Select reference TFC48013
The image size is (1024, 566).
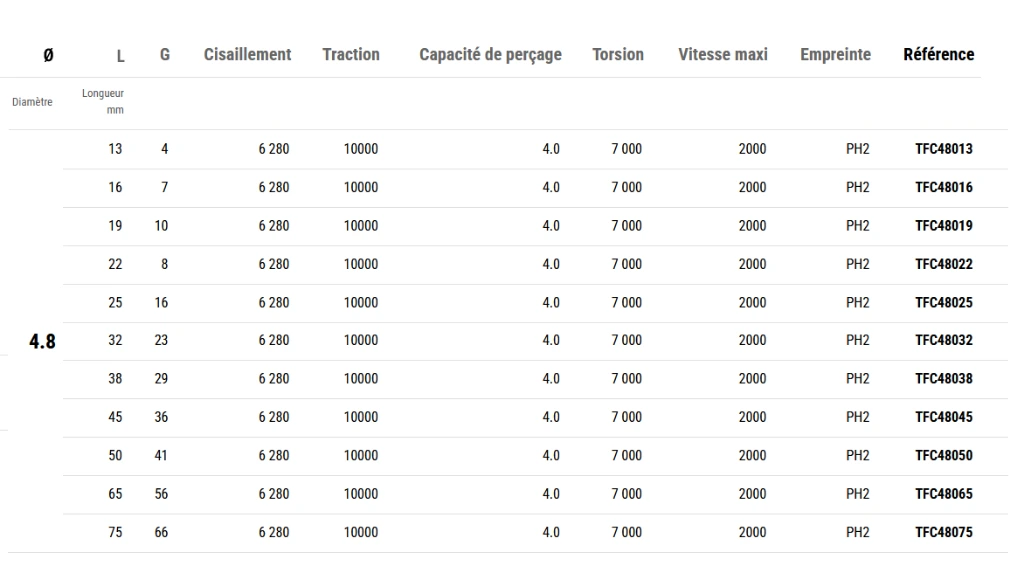coord(944,149)
